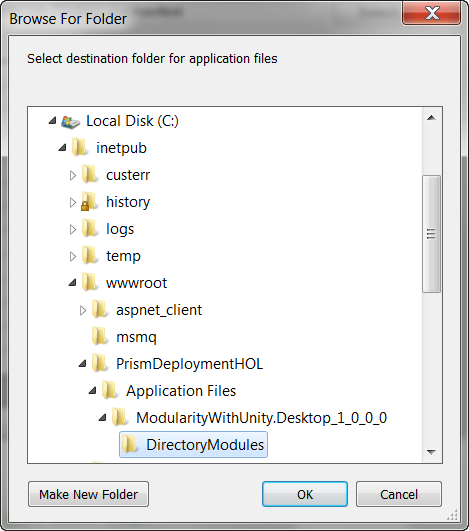The height and width of the screenshot is (531, 469).
Task: Click the Application Files folder icon
Action: point(110,390)
